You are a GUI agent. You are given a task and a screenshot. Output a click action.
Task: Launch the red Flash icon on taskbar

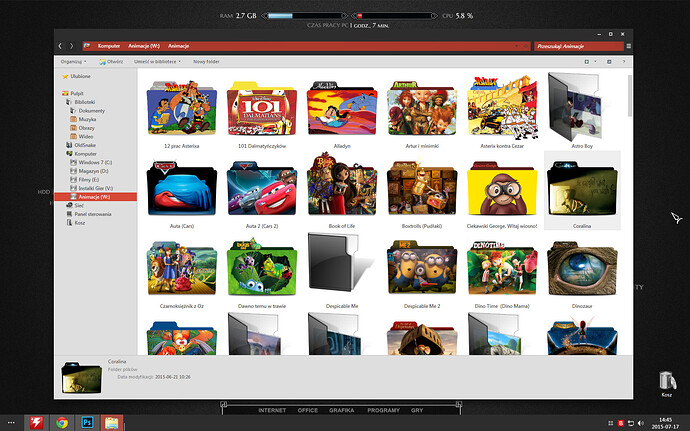click(x=36, y=423)
